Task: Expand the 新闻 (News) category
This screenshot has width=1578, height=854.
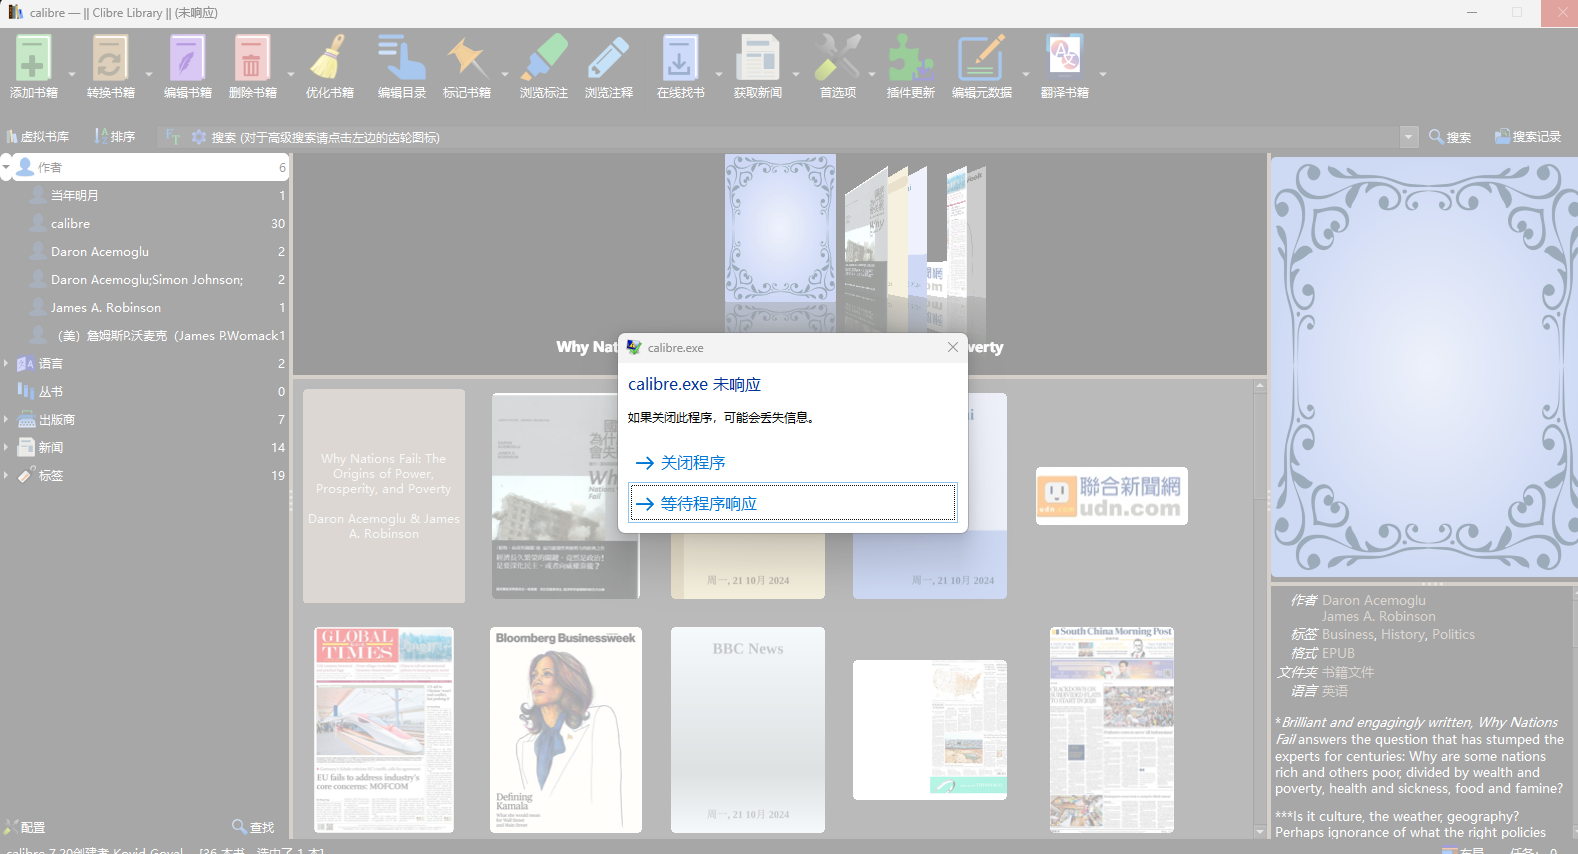Action: point(6,447)
